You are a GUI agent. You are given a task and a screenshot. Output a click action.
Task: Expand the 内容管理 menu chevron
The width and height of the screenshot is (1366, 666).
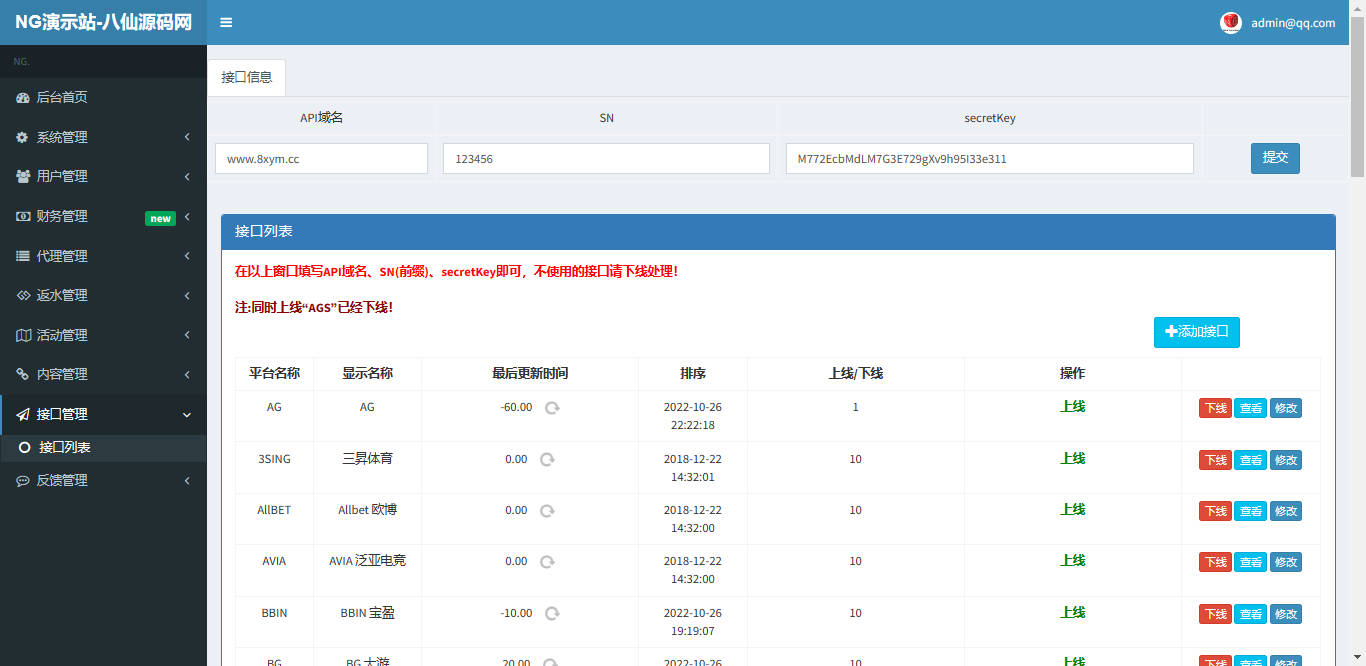click(187, 374)
